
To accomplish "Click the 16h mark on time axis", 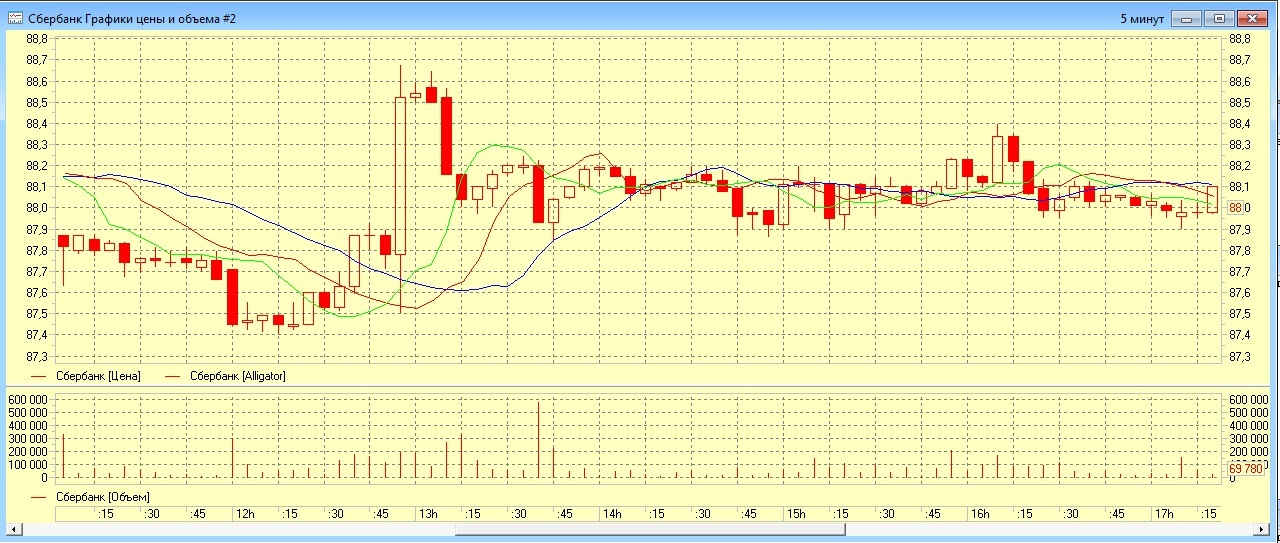I will 980,513.
